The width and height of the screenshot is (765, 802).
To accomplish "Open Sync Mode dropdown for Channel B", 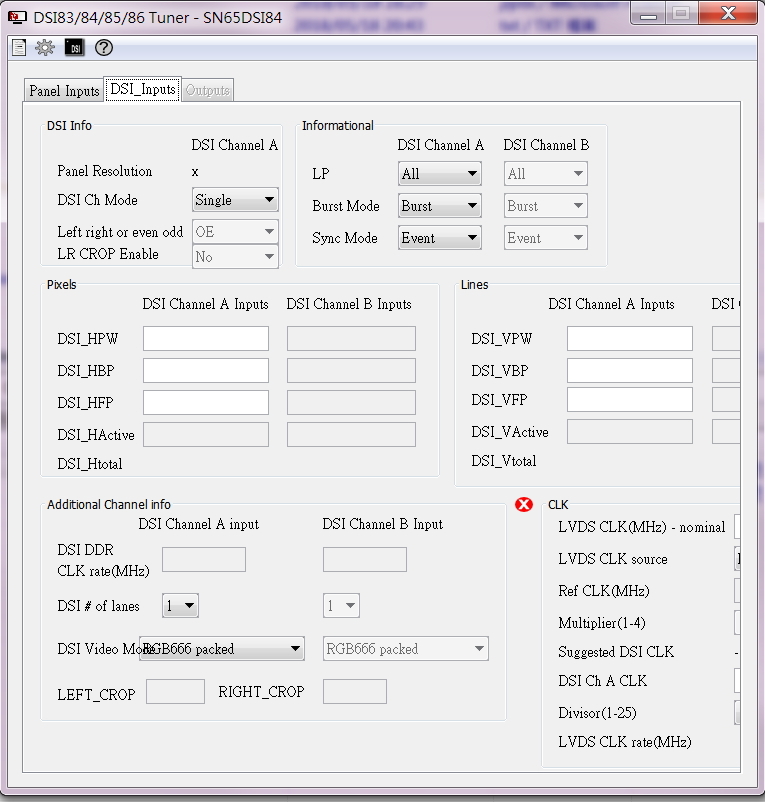I will click(546, 238).
